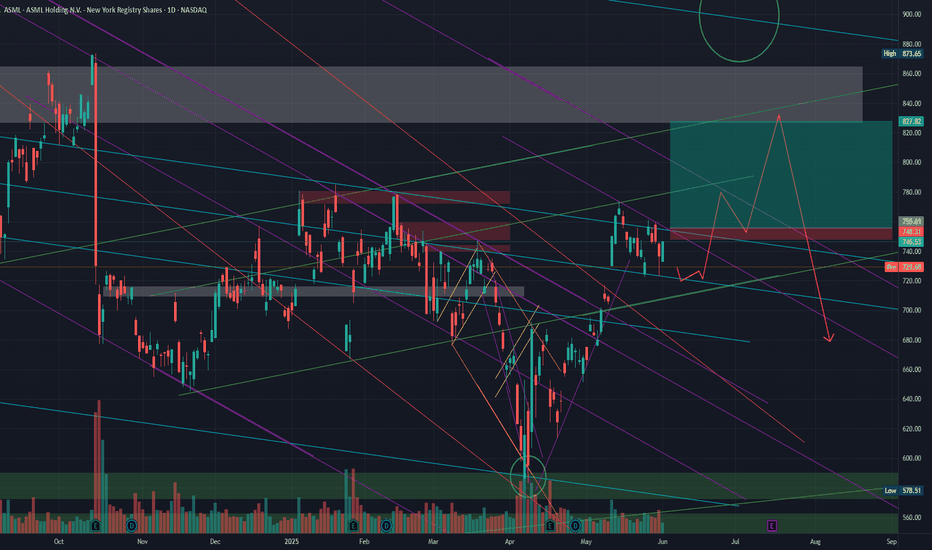Click the Sep label on the time axis
The width and height of the screenshot is (932, 550).
[891, 542]
